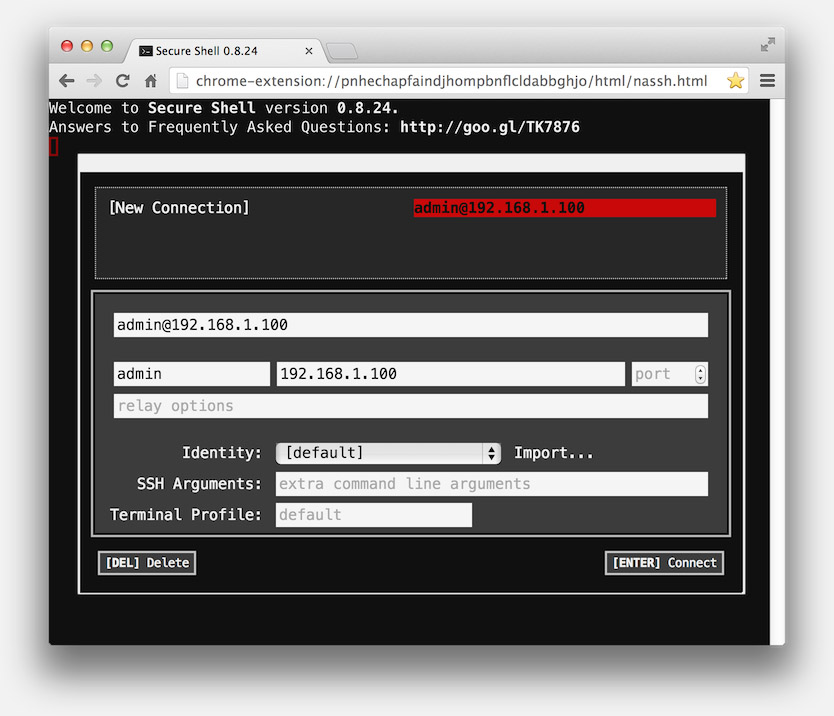Zoom window with the green button
Image resolution: width=834 pixels, height=716 pixels.
107,46
